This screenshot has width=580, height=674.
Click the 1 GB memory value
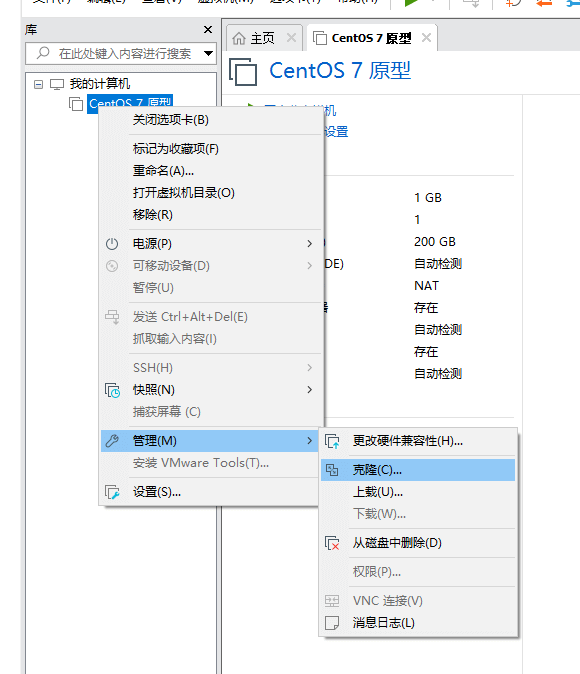point(428,198)
